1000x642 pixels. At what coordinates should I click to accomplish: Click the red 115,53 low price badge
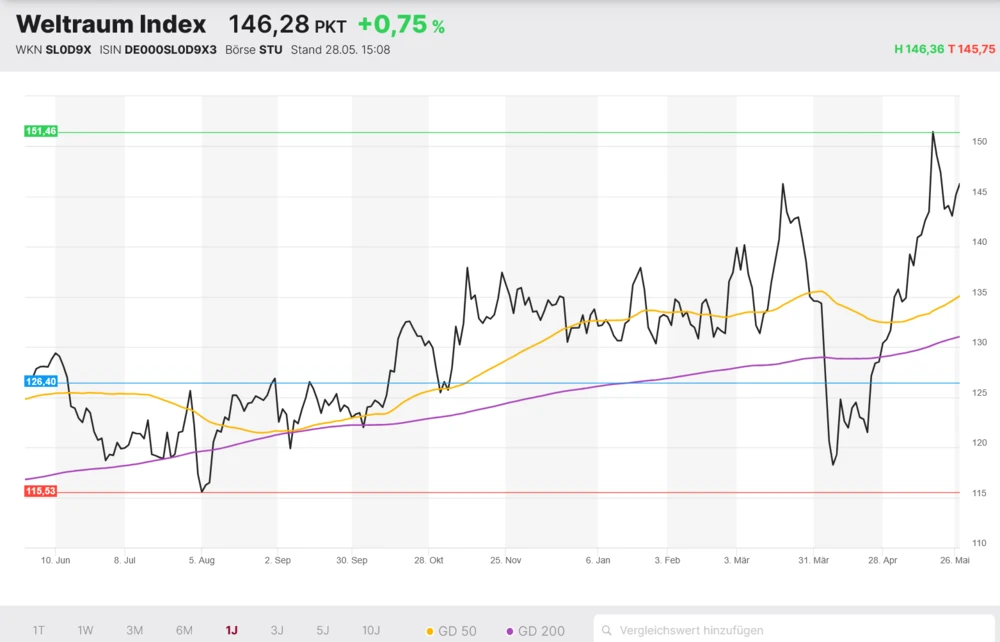tap(41, 491)
